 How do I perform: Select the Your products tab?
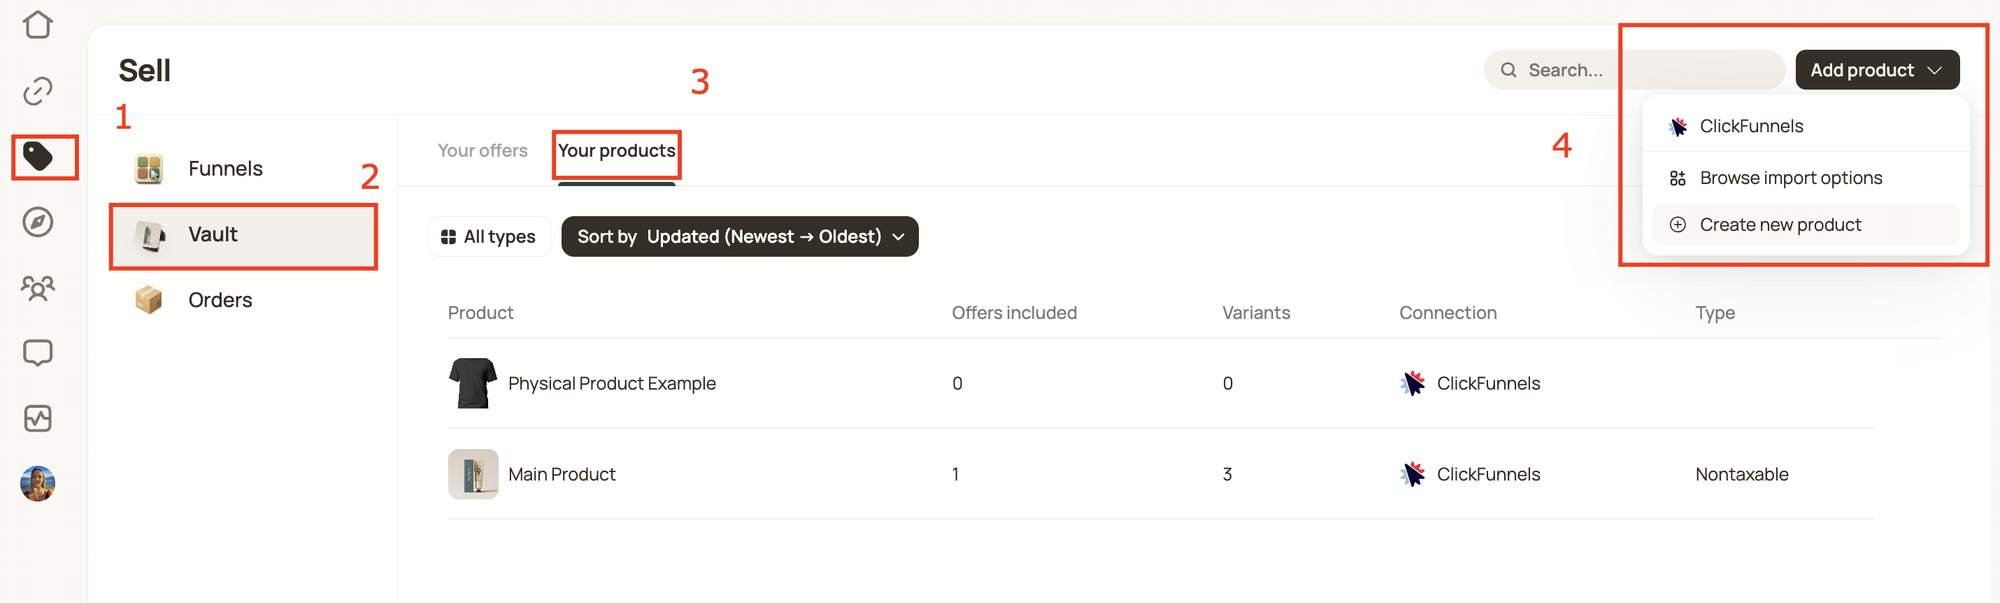pos(617,151)
